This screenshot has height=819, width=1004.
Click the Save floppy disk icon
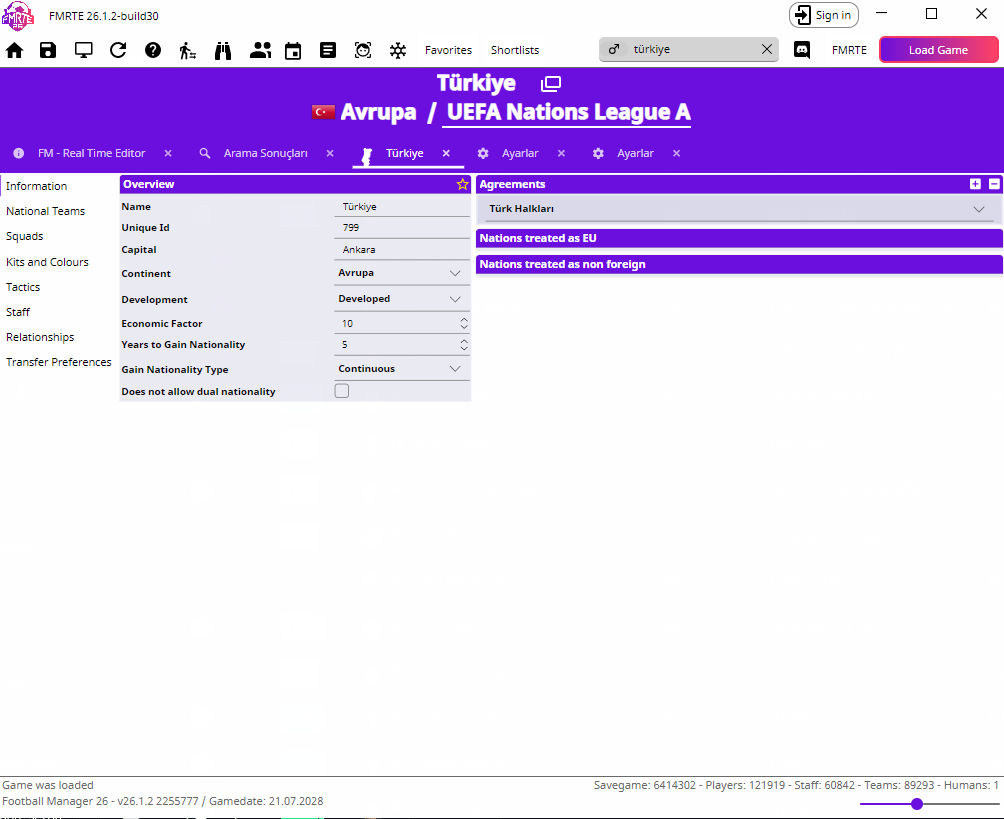[x=48, y=50]
